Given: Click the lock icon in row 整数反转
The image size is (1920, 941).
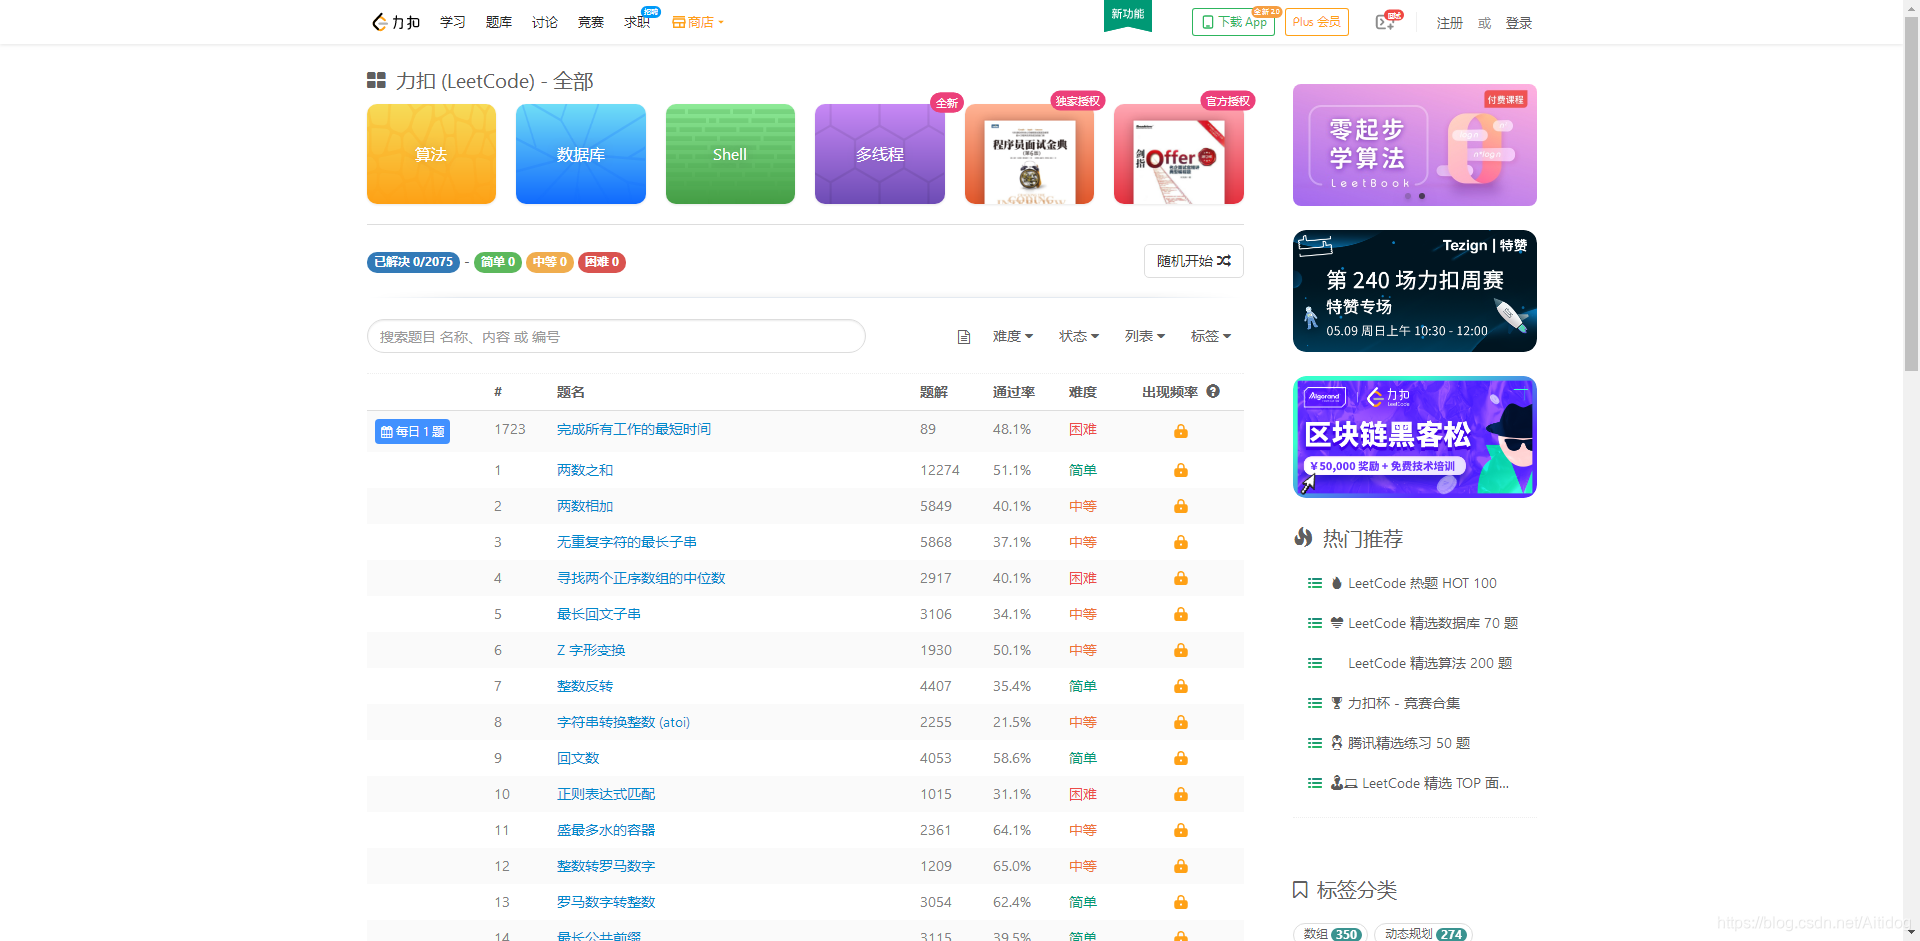Looking at the screenshot, I should [1181, 686].
